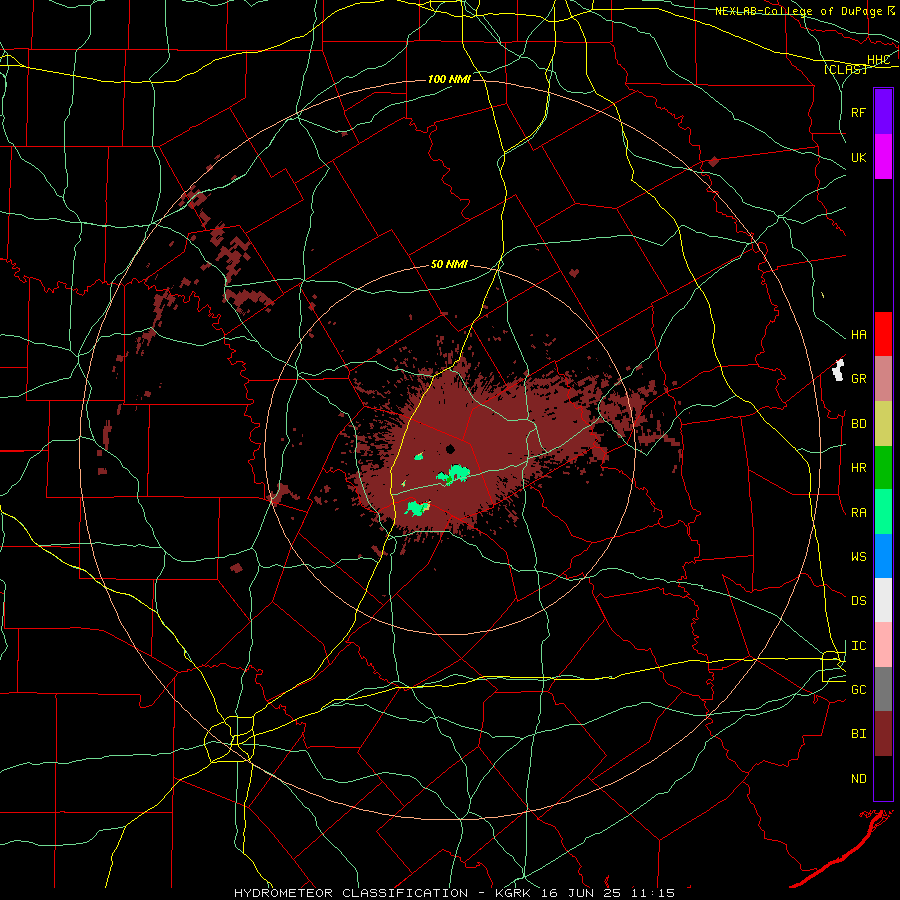900x900 pixels.
Task: Click the ND black legend swatch
Action: (883, 778)
